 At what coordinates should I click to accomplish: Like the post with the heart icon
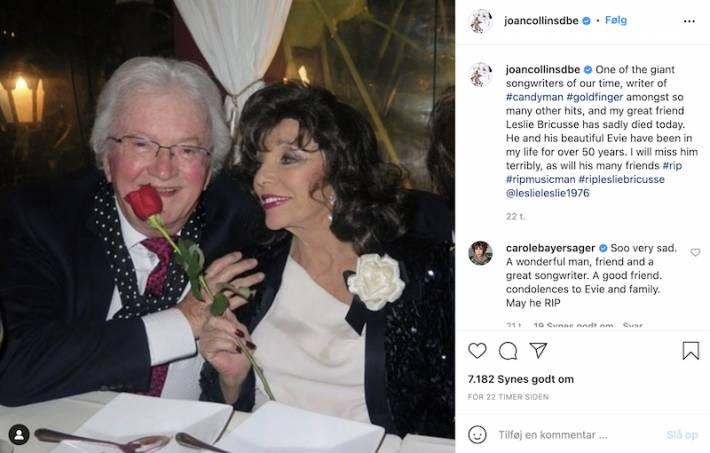tap(477, 351)
